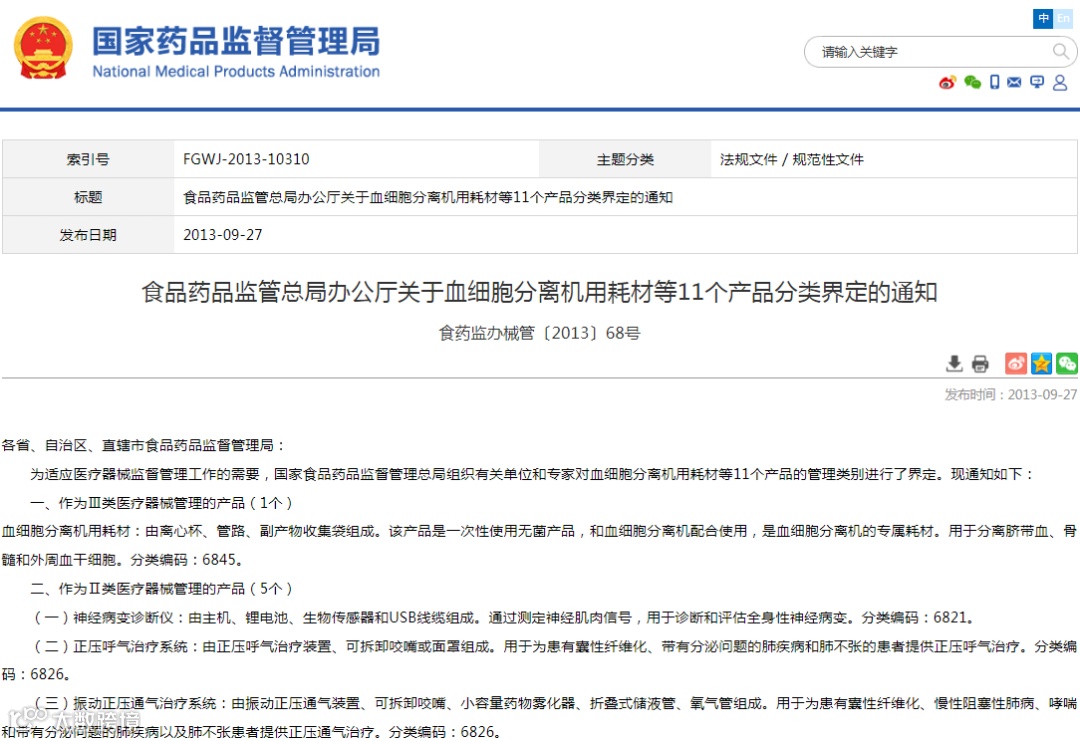Print this notice page

pyautogui.click(x=979, y=363)
